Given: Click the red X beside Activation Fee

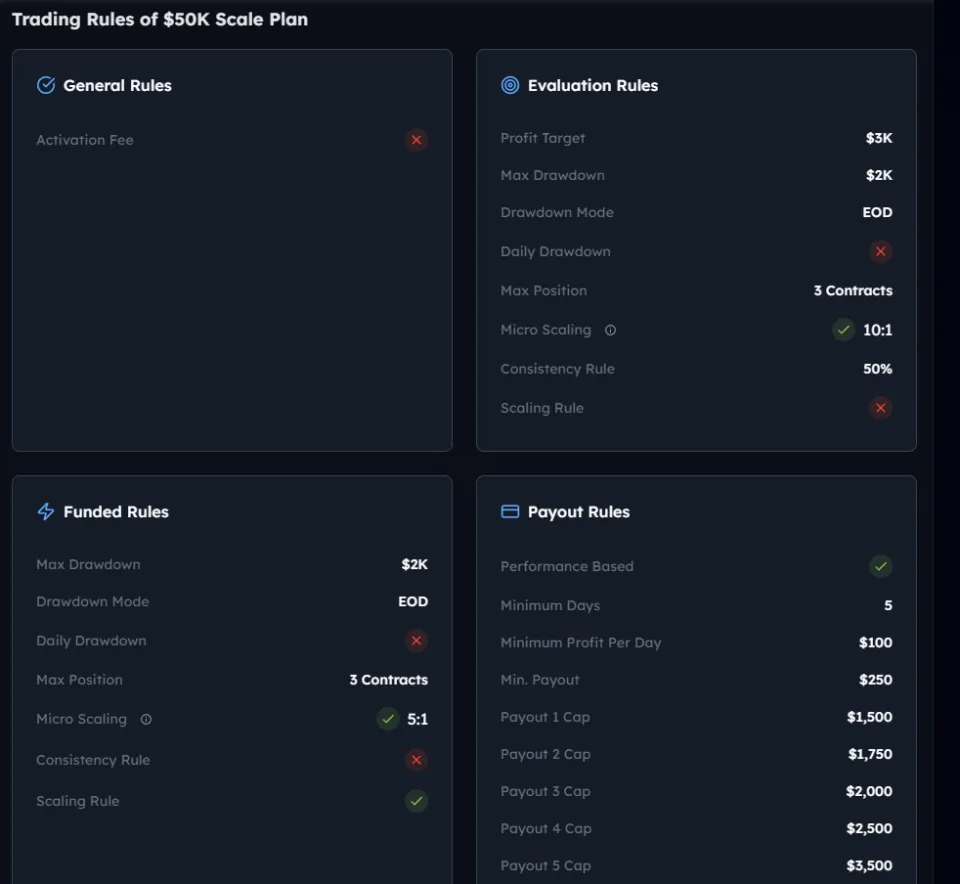Looking at the screenshot, I should point(416,140).
